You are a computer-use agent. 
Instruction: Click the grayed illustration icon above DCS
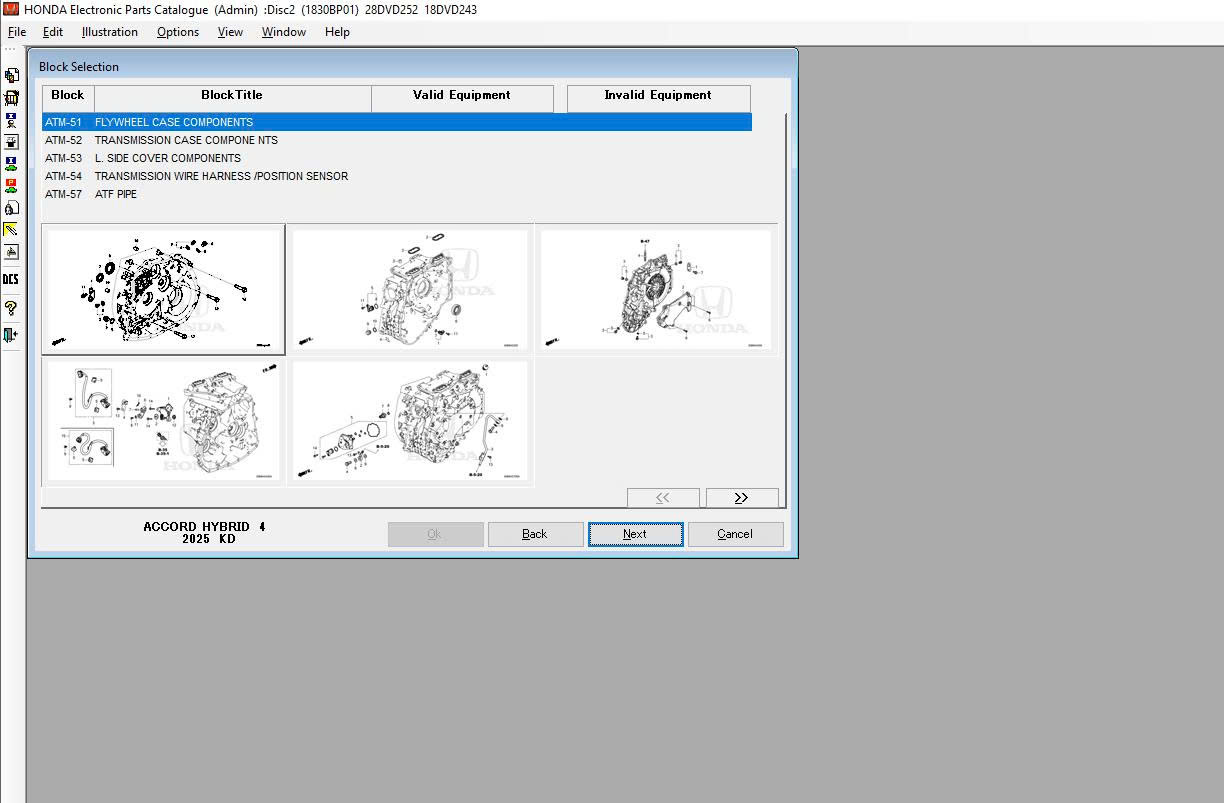coord(11,252)
